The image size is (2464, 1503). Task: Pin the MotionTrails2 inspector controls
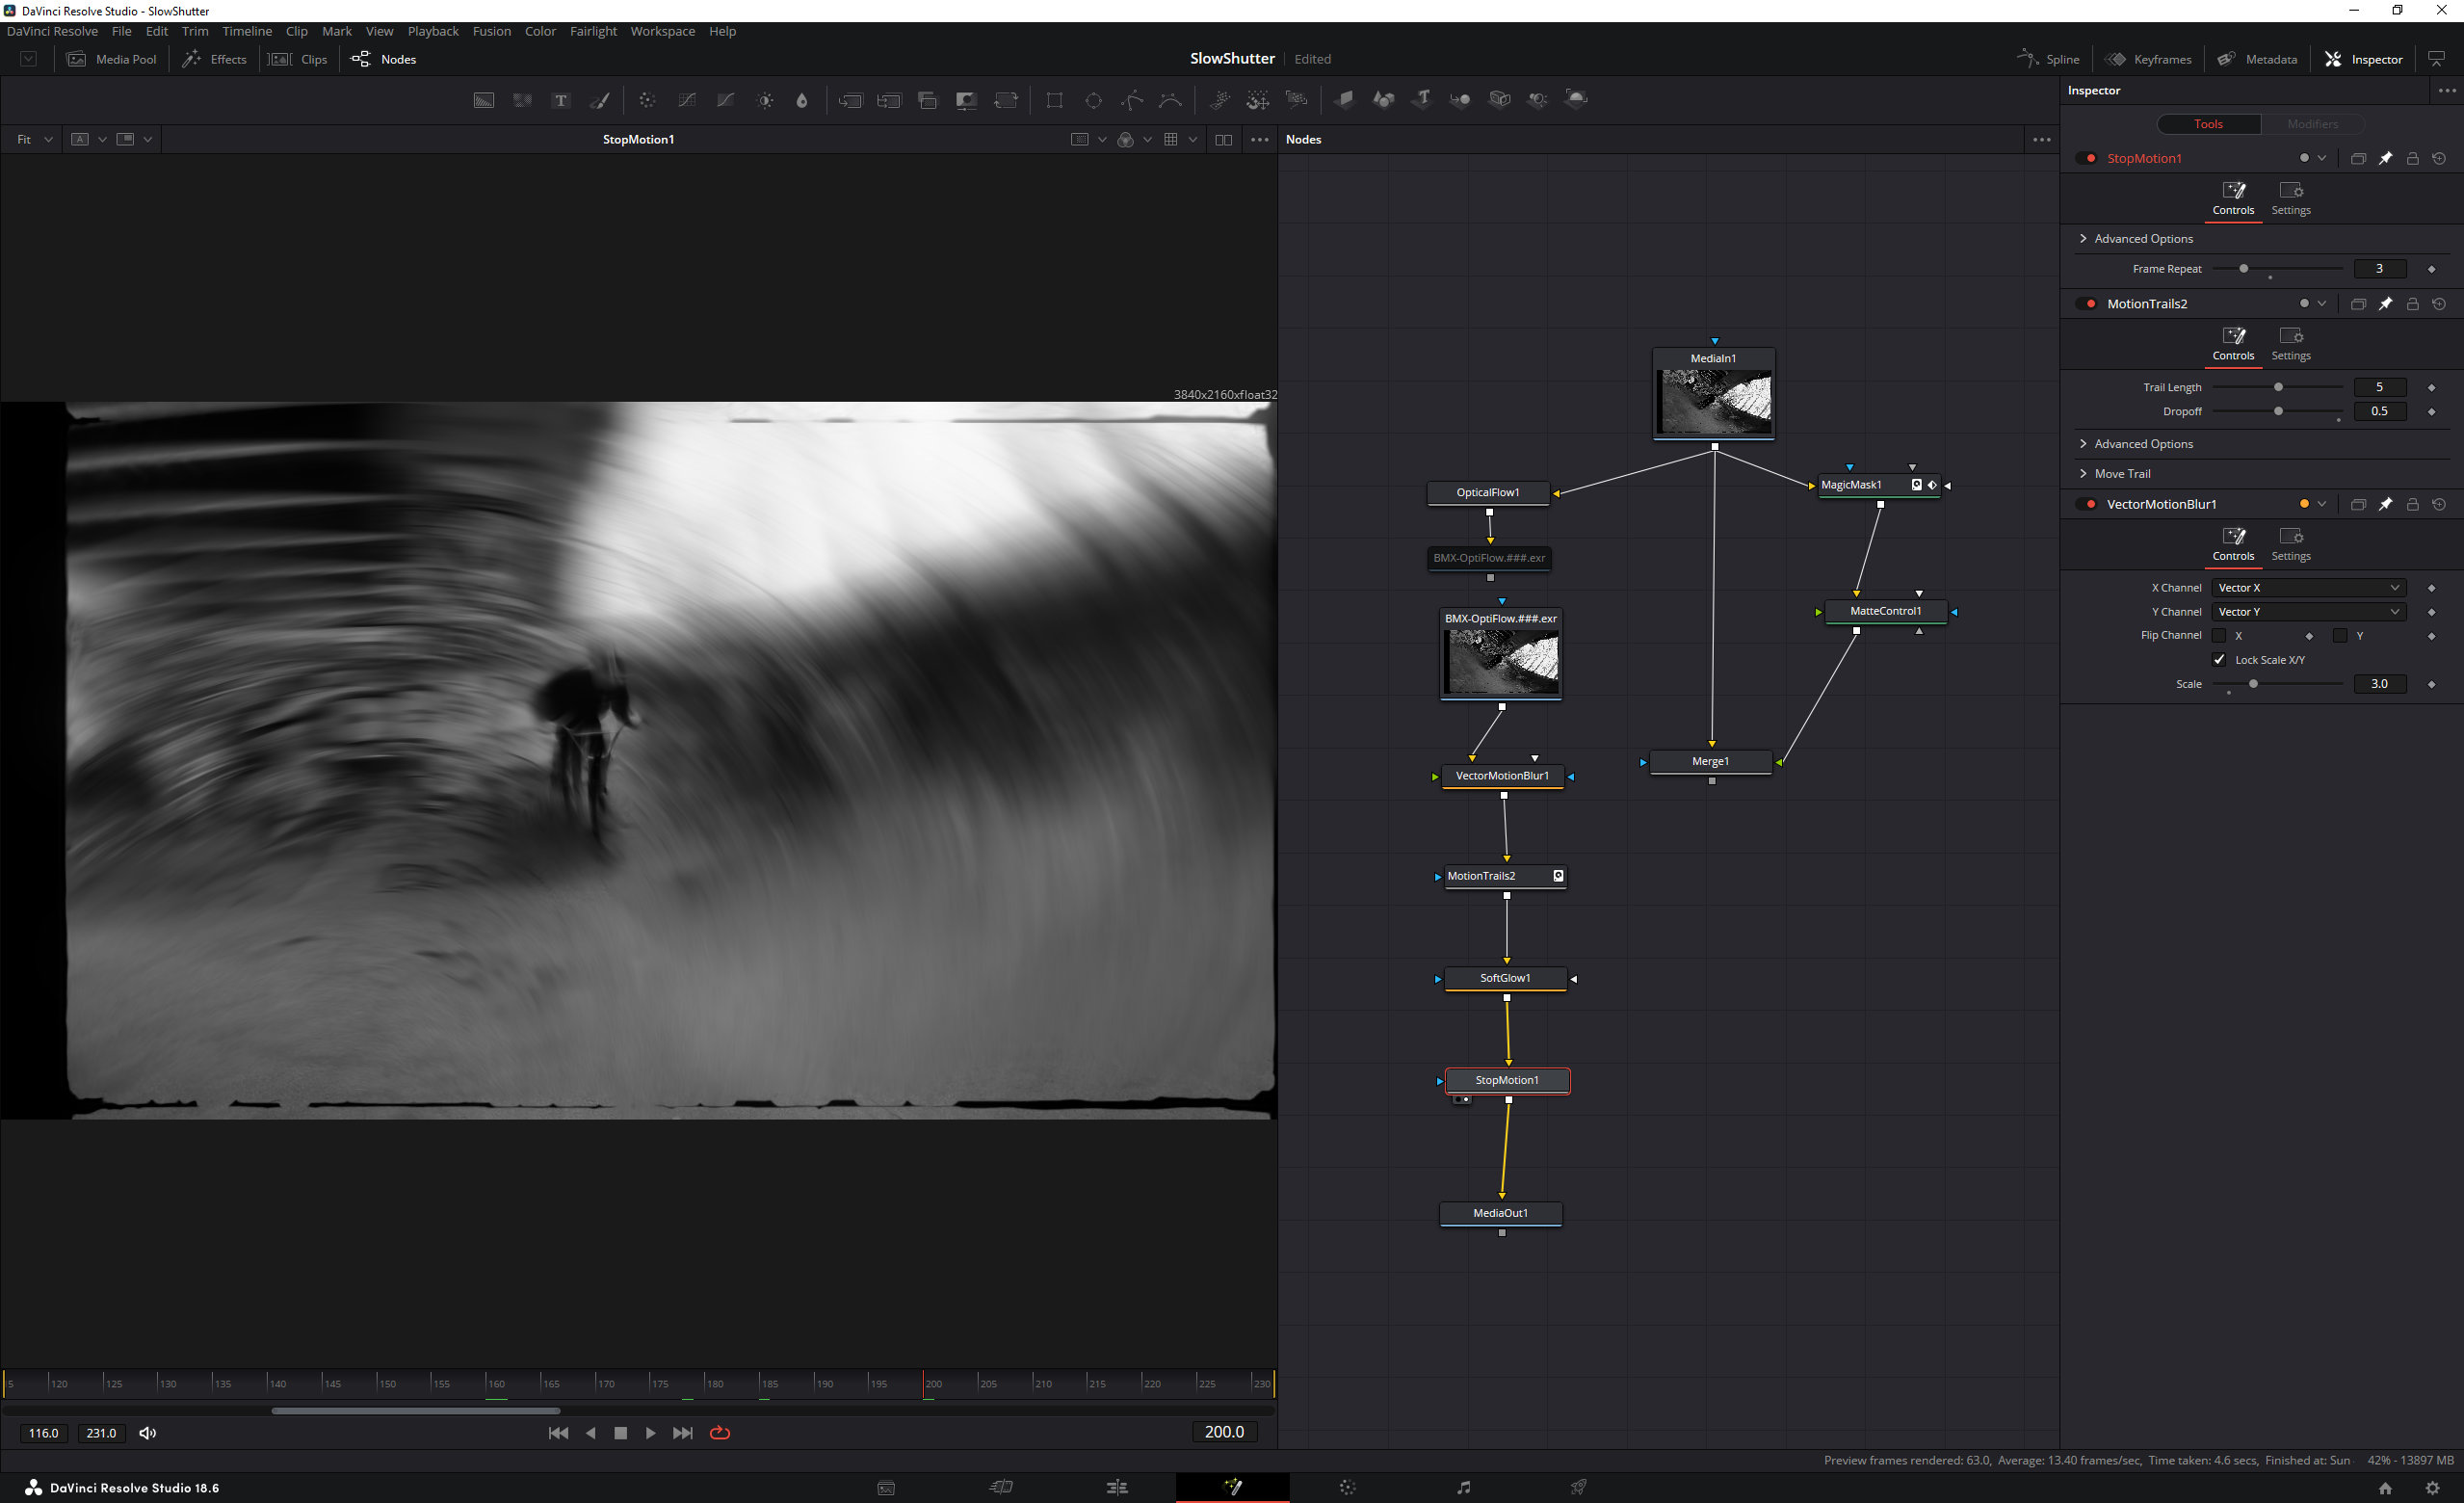(2385, 304)
